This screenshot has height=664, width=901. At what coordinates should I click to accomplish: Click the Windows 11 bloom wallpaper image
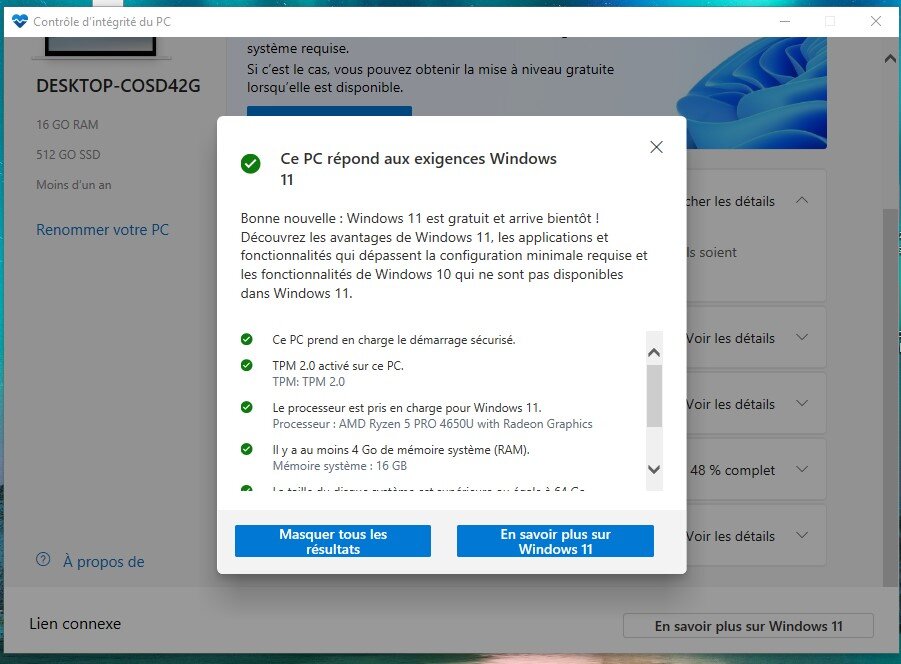click(752, 93)
